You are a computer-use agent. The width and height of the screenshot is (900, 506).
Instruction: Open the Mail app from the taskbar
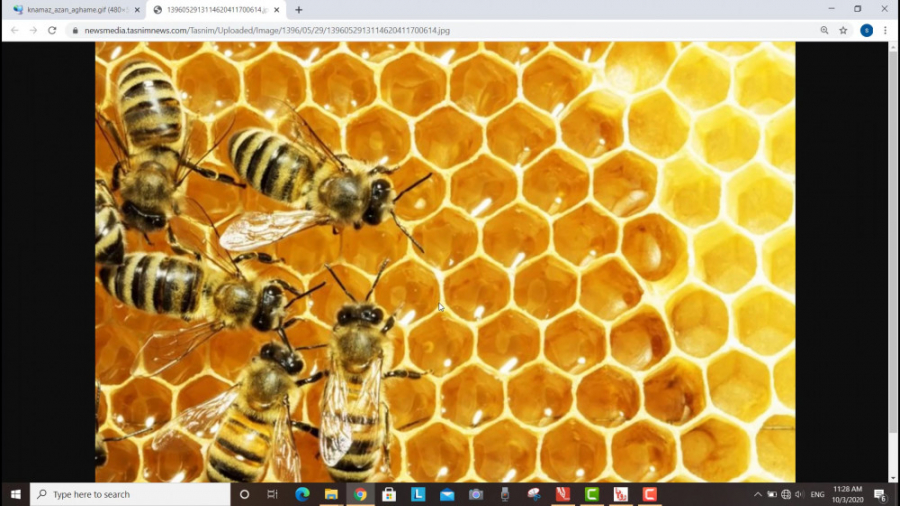click(x=447, y=494)
